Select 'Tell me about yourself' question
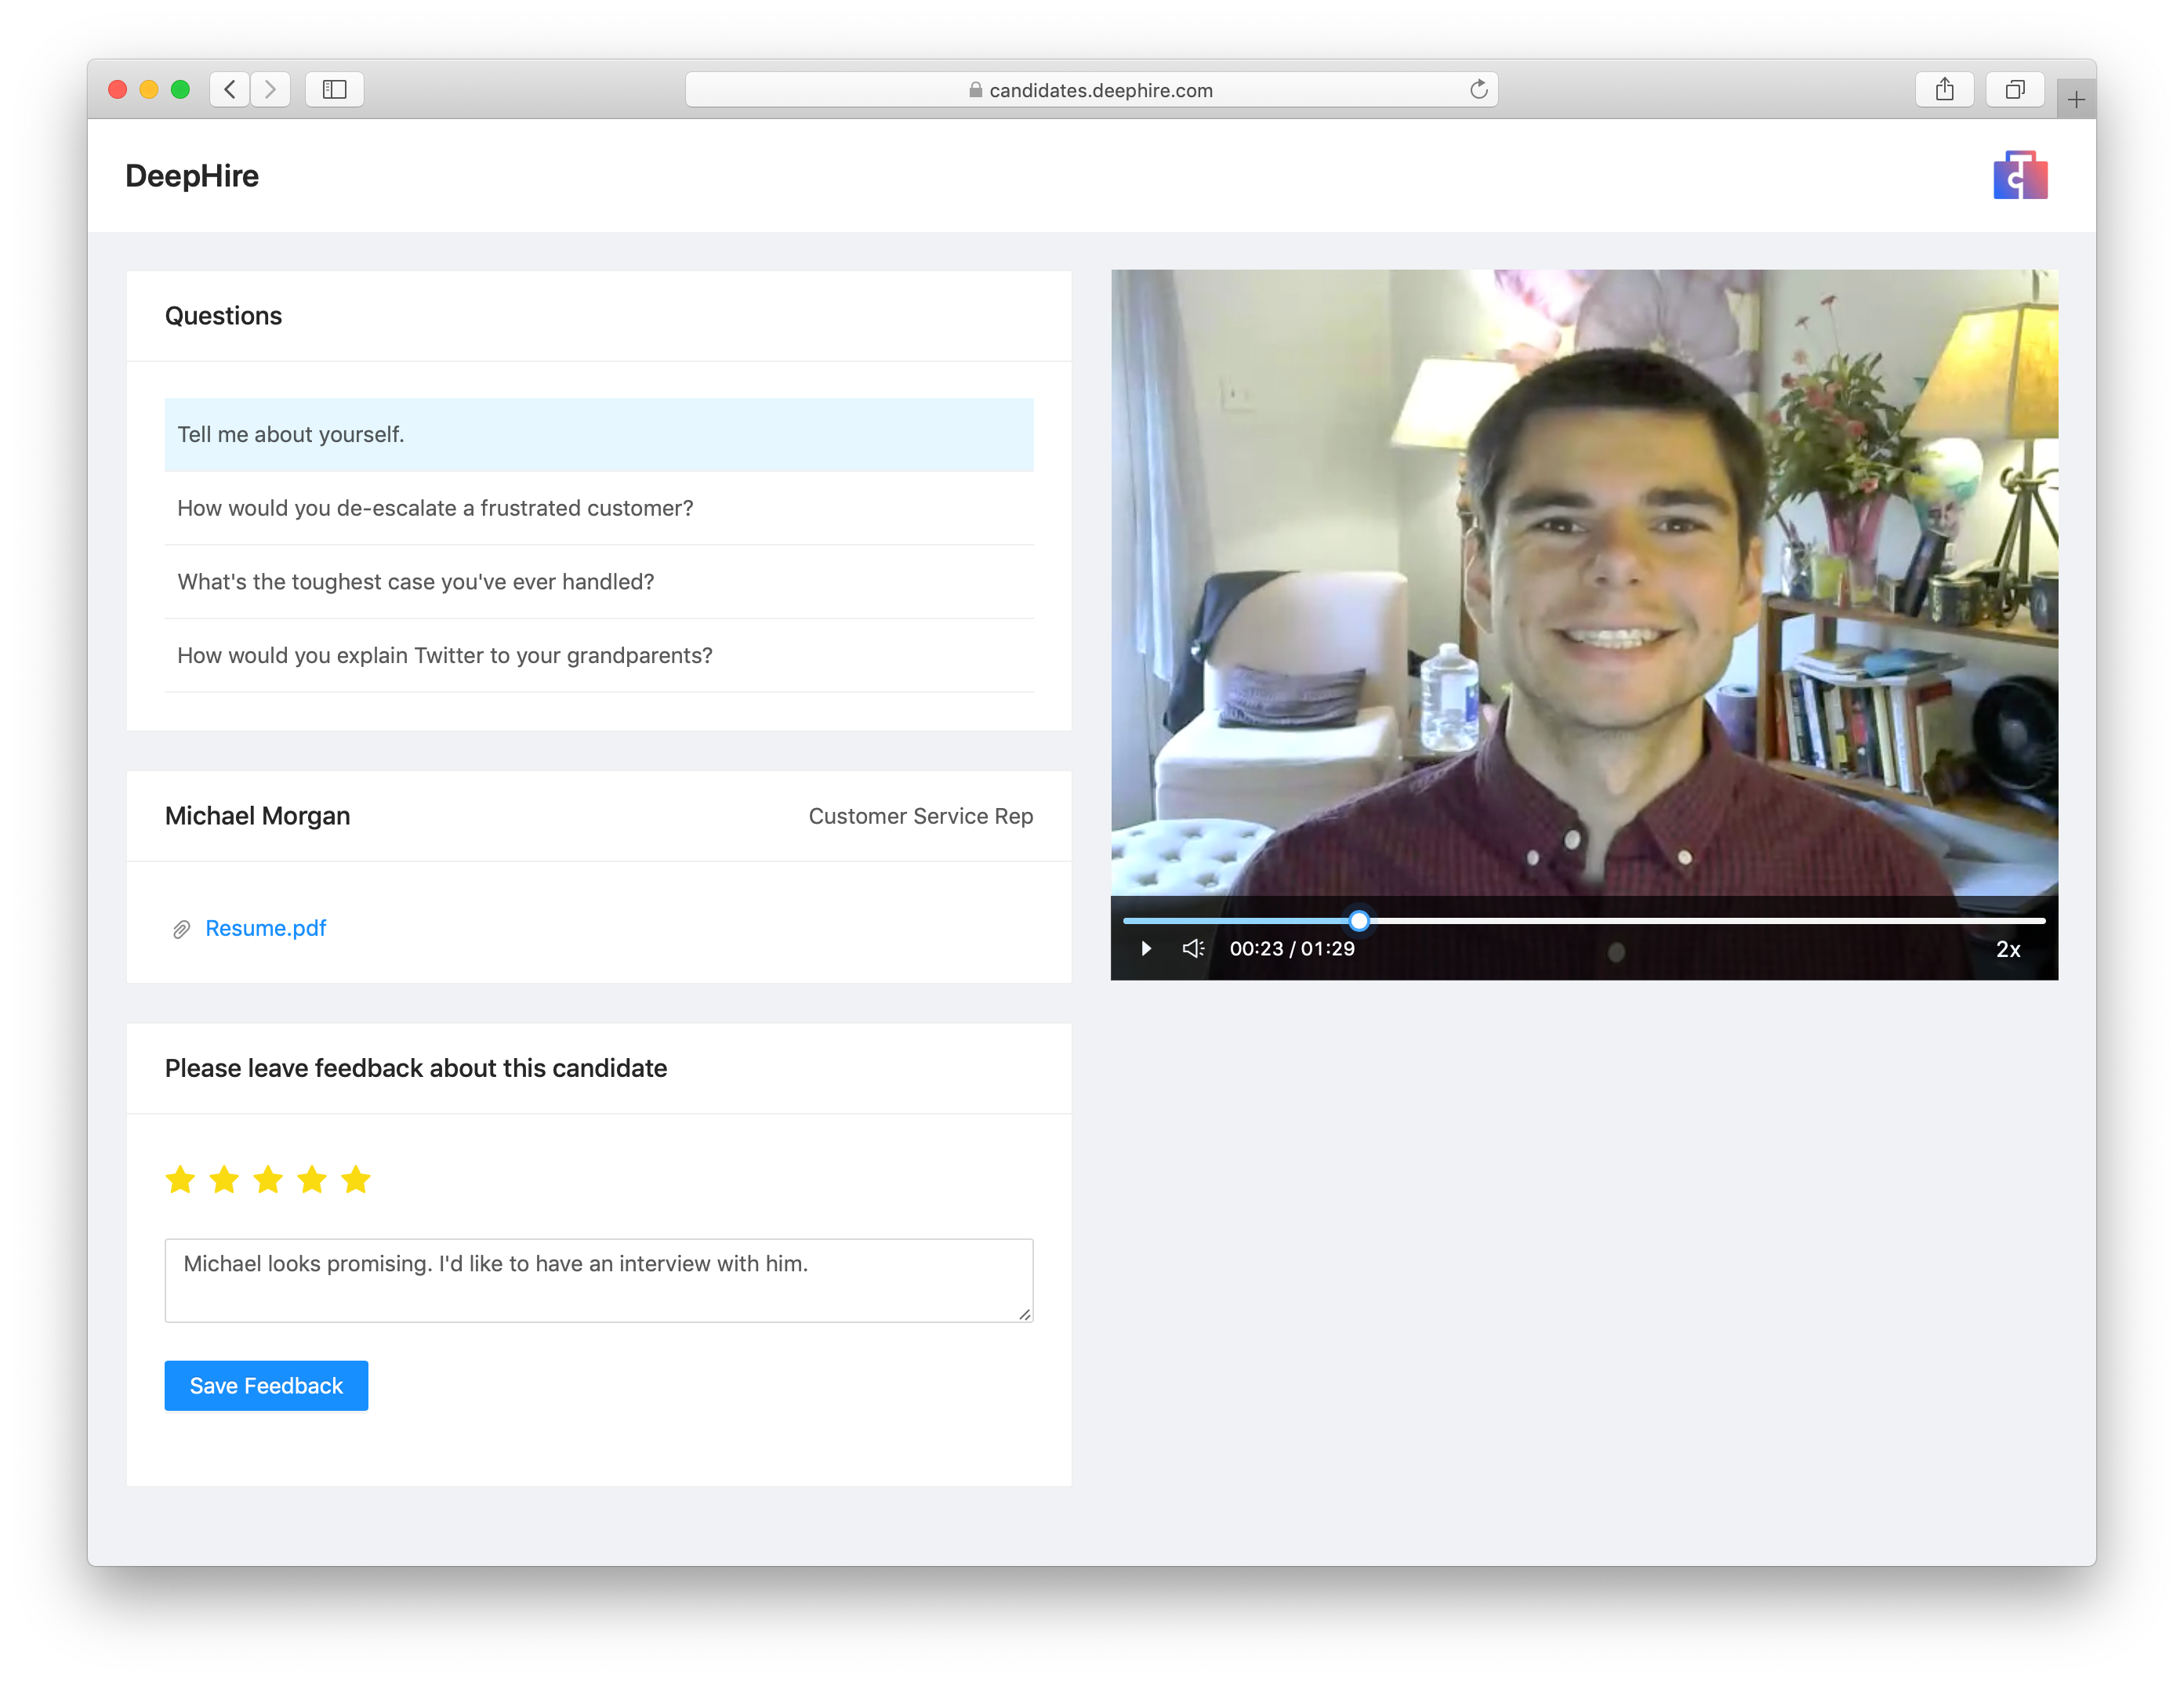The image size is (2184, 1682). (x=598, y=435)
